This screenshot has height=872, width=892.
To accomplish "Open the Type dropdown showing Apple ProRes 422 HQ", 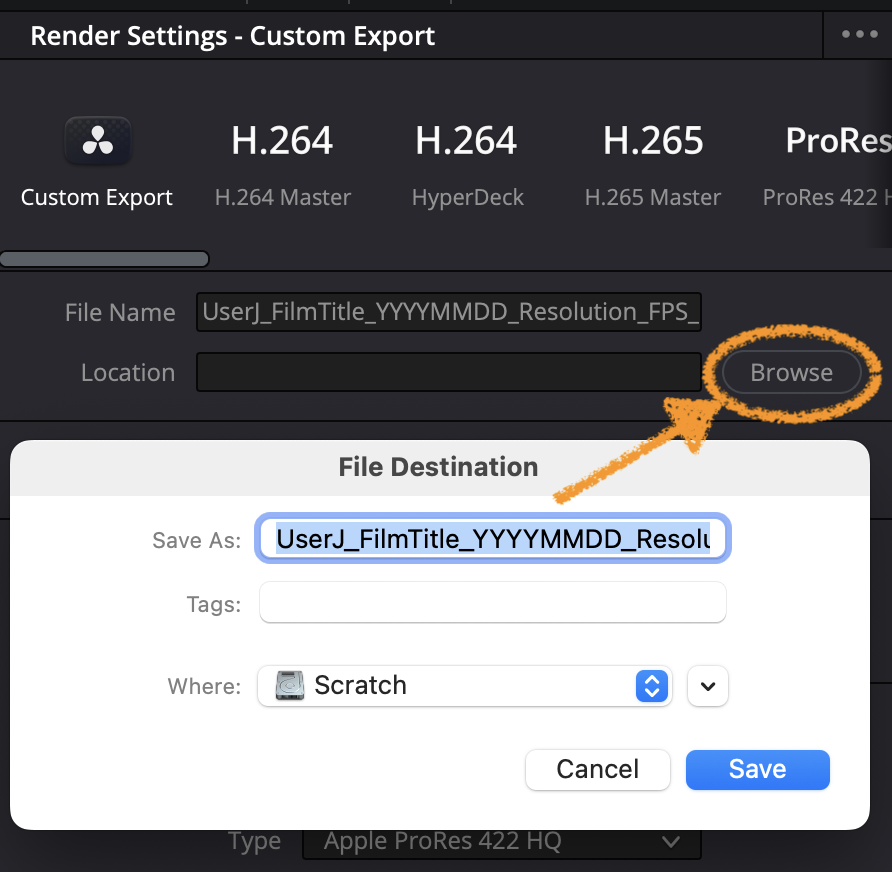I will [x=501, y=842].
